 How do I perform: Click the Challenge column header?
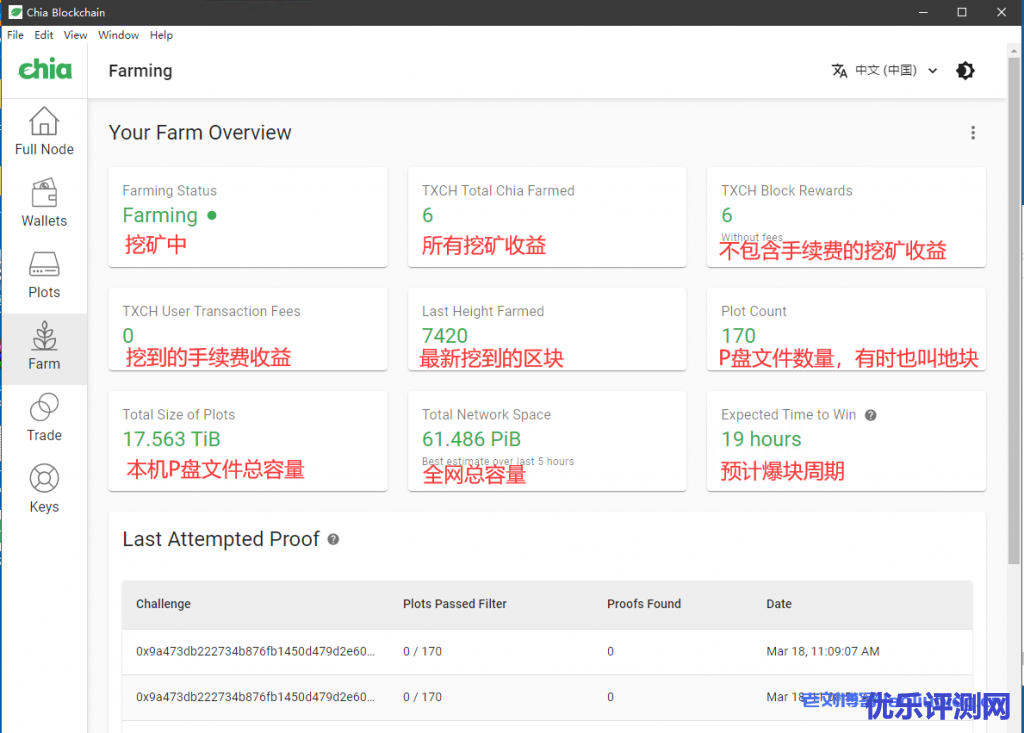tap(163, 604)
